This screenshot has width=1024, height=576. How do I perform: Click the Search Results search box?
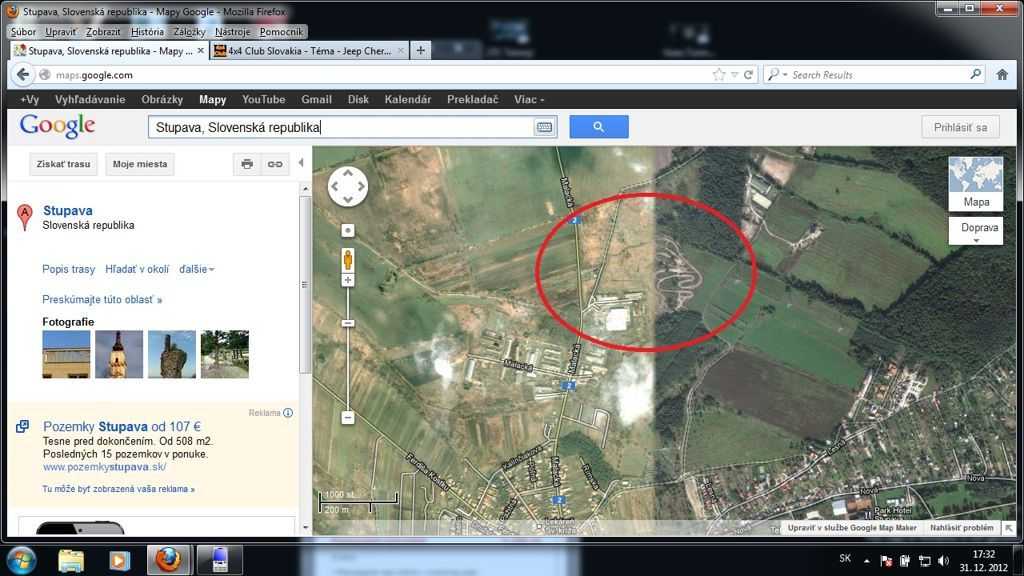click(x=878, y=75)
